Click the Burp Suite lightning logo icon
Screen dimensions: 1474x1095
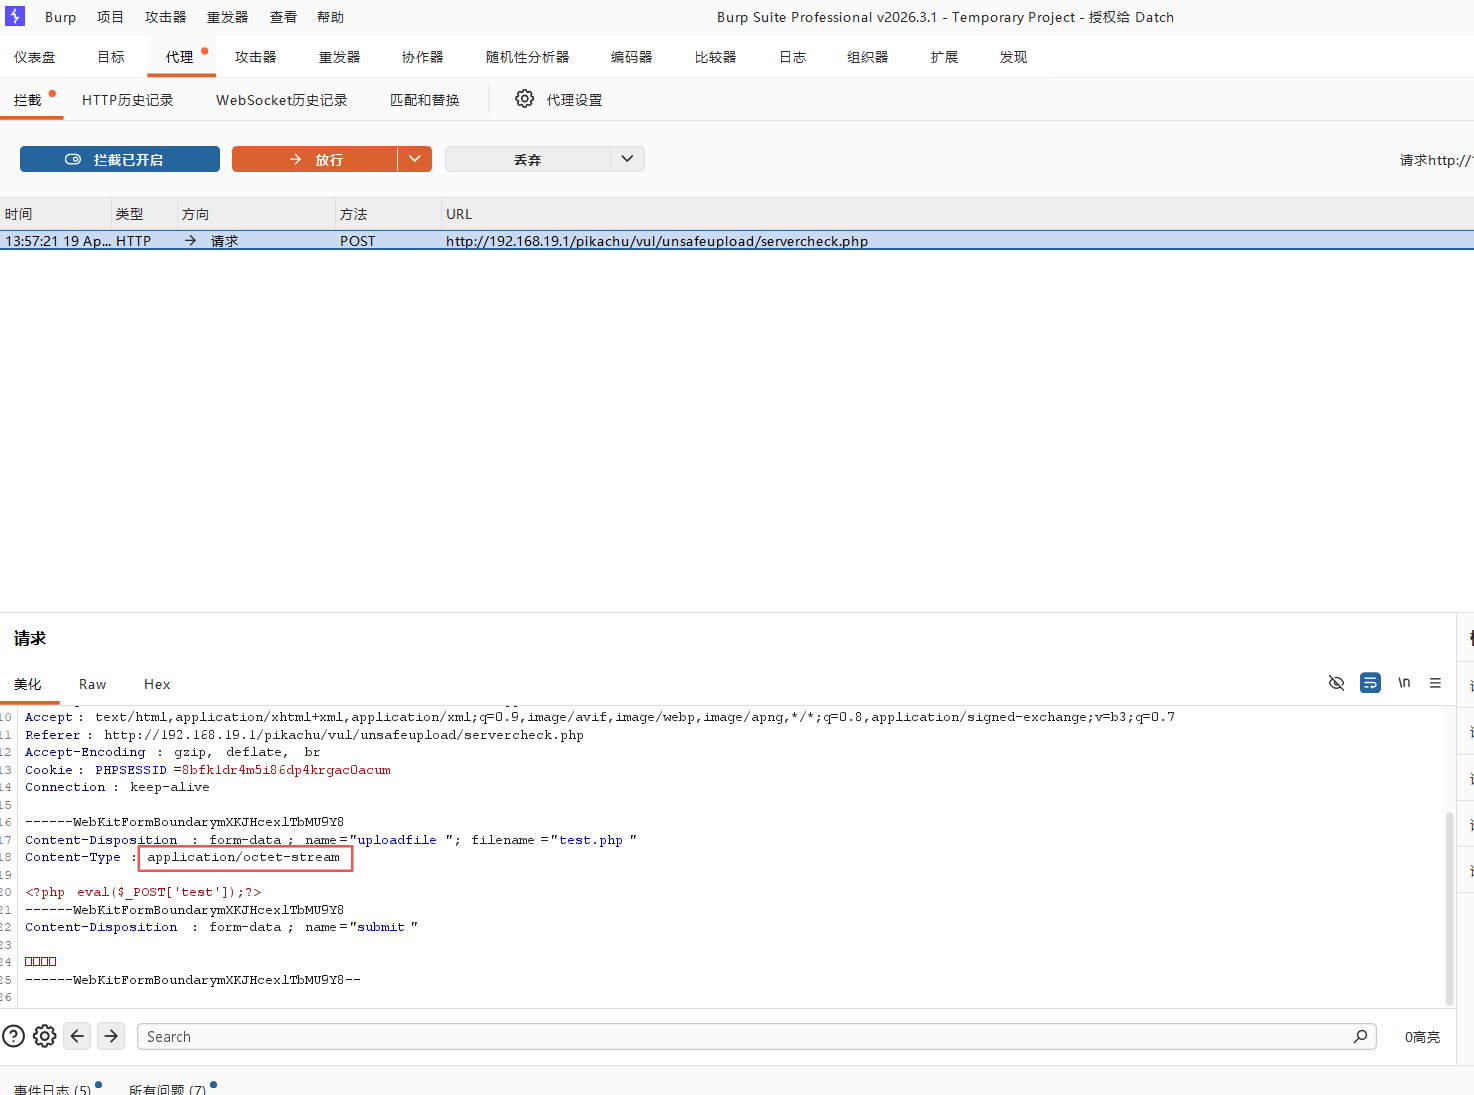pyautogui.click(x=15, y=16)
